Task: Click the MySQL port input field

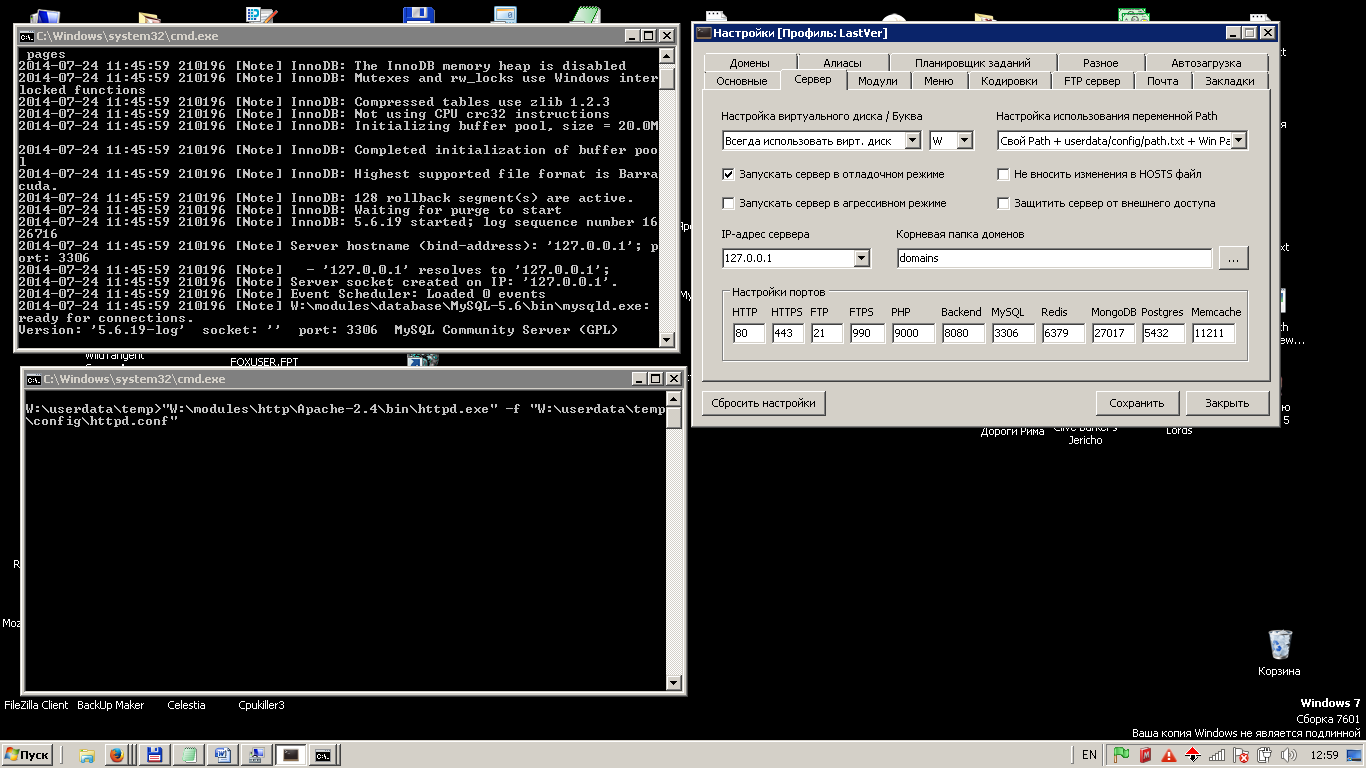Action: pyautogui.click(x=1012, y=333)
